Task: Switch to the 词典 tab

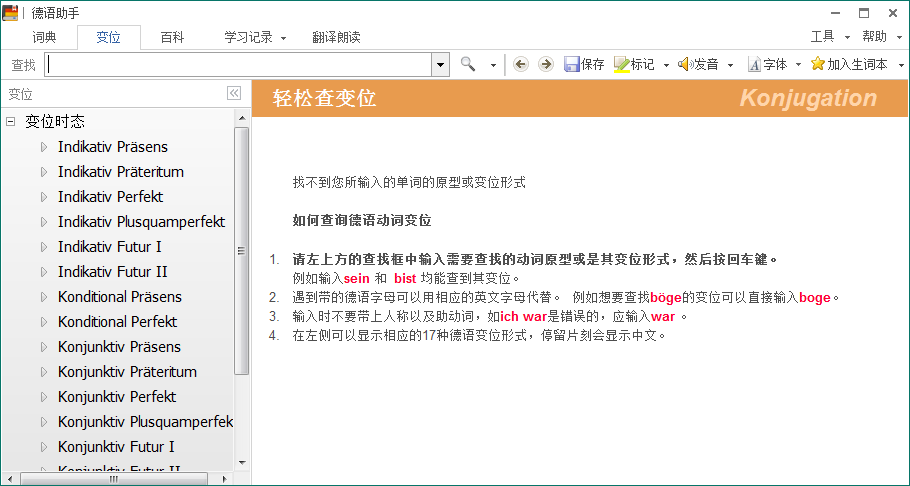Action: click(x=45, y=37)
